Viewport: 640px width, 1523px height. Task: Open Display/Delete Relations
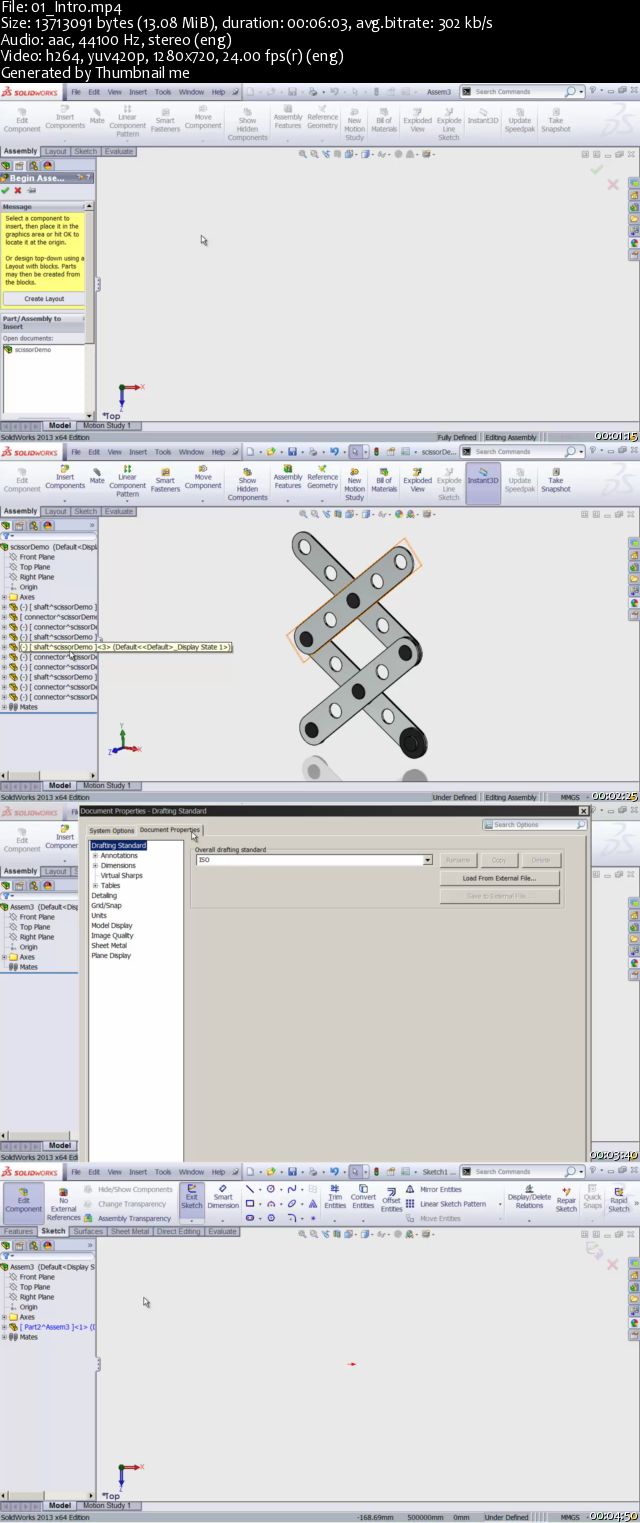(x=529, y=1197)
